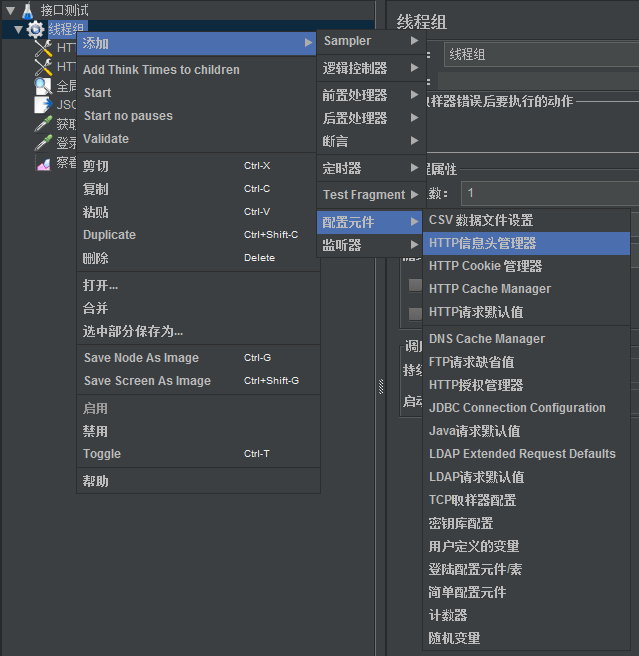Select HTTP Cache Manager

tap(526, 289)
